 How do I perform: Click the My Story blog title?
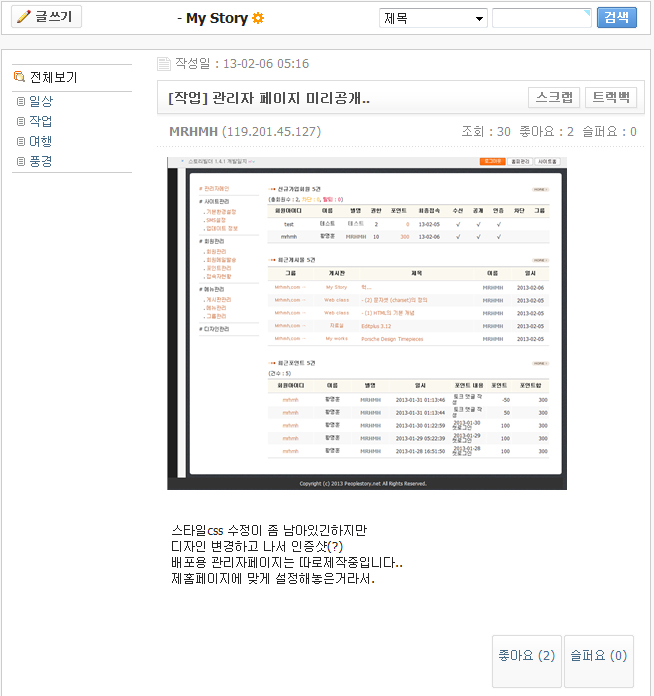pyautogui.click(x=217, y=18)
